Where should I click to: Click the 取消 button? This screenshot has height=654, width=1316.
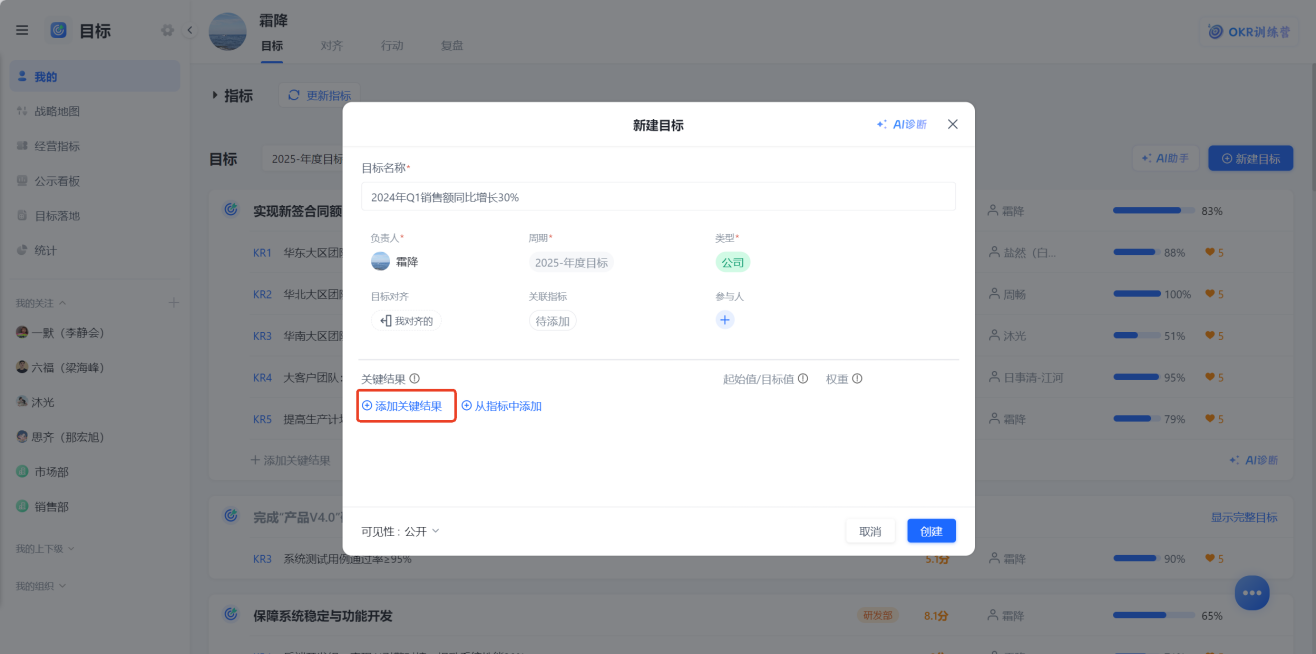(x=870, y=531)
